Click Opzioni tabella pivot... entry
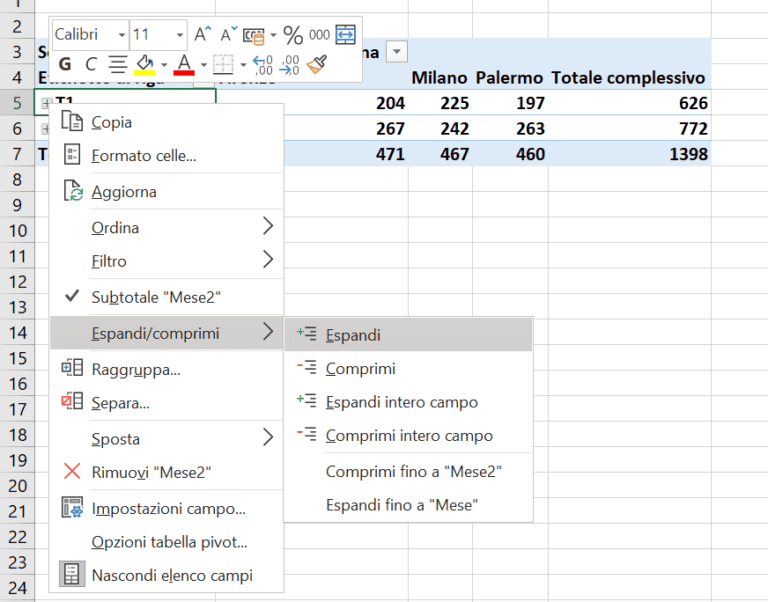Image resolution: width=768 pixels, height=602 pixels. click(x=169, y=542)
